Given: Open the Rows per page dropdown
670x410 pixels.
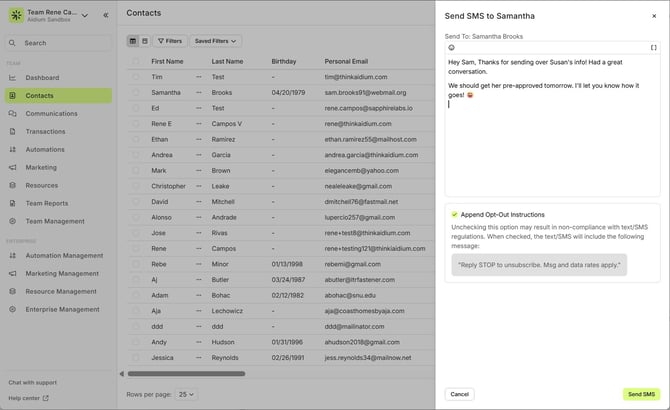Looking at the screenshot, I should pos(185,394).
